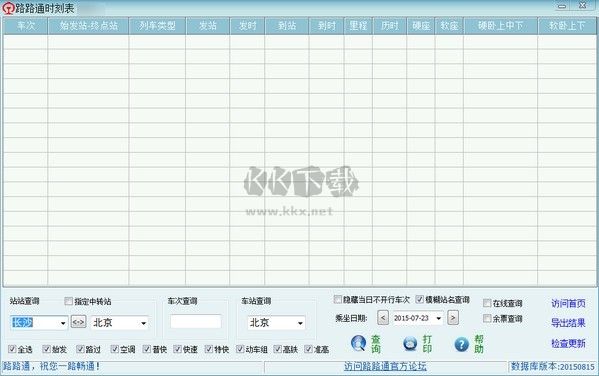The width and height of the screenshot is (599, 376).
Task: Go to previous date with < button
Action: click(383, 318)
